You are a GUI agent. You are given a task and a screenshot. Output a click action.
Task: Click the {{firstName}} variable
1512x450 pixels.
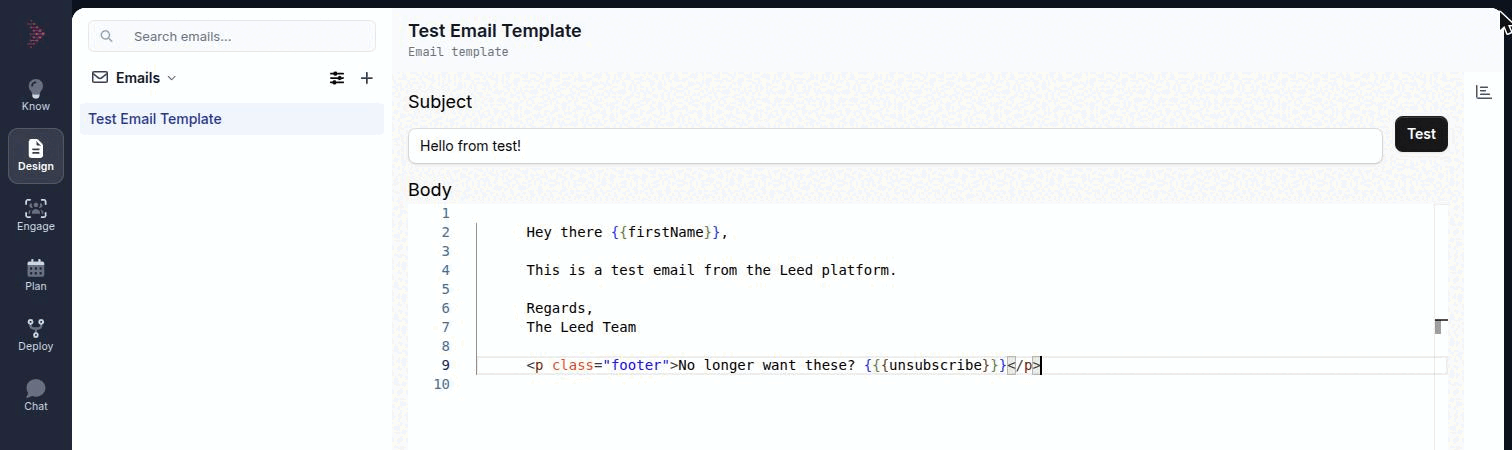click(x=666, y=232)
